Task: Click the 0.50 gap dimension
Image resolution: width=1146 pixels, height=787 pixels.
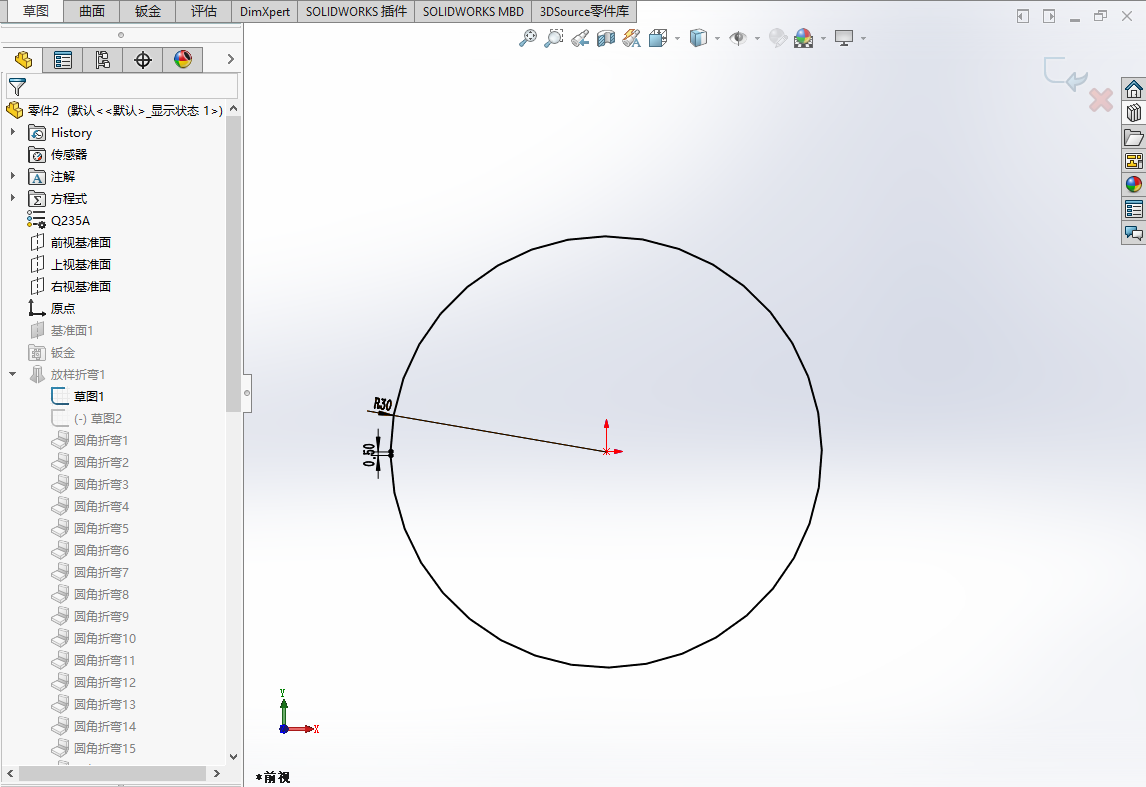Action: [x=369, y=455]
